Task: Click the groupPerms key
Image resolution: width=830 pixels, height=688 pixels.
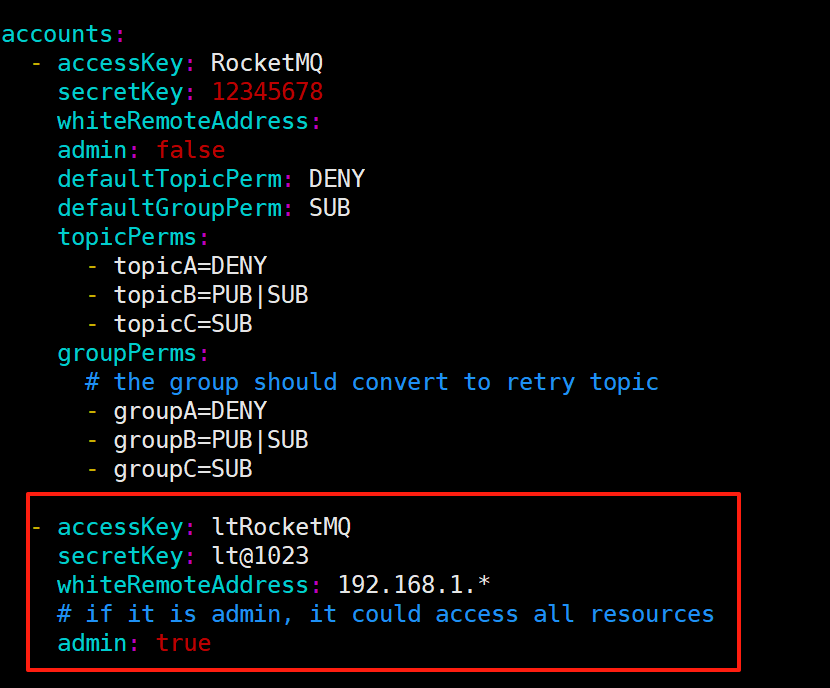Action: 127,354
